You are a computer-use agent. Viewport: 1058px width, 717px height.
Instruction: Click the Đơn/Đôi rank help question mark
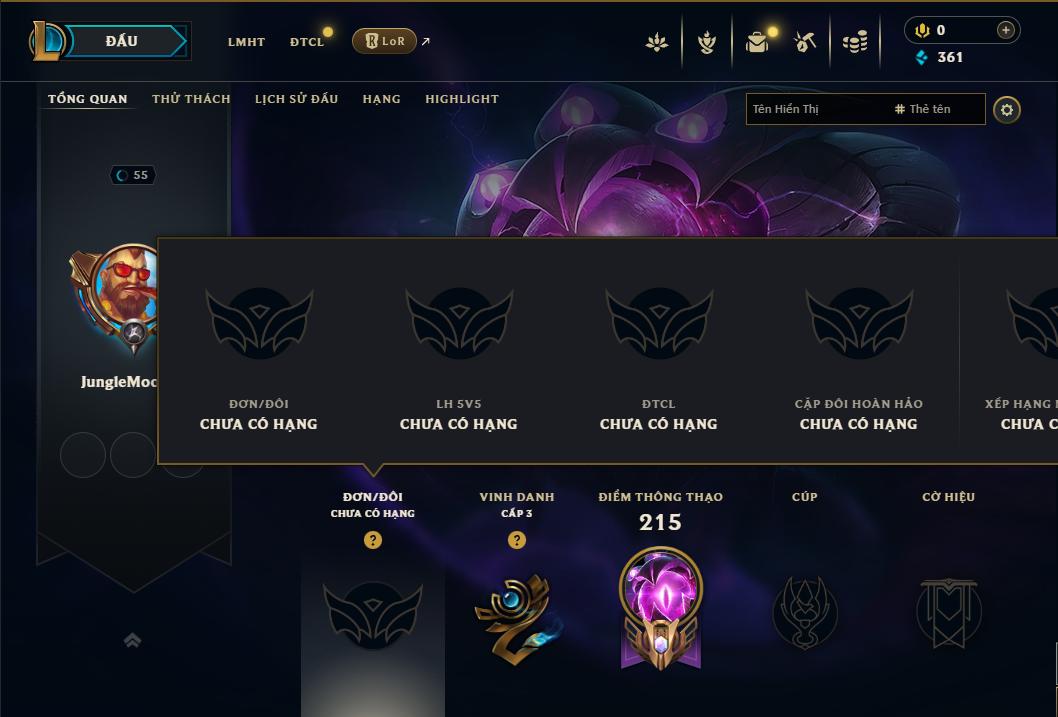(x=372, y=540)
